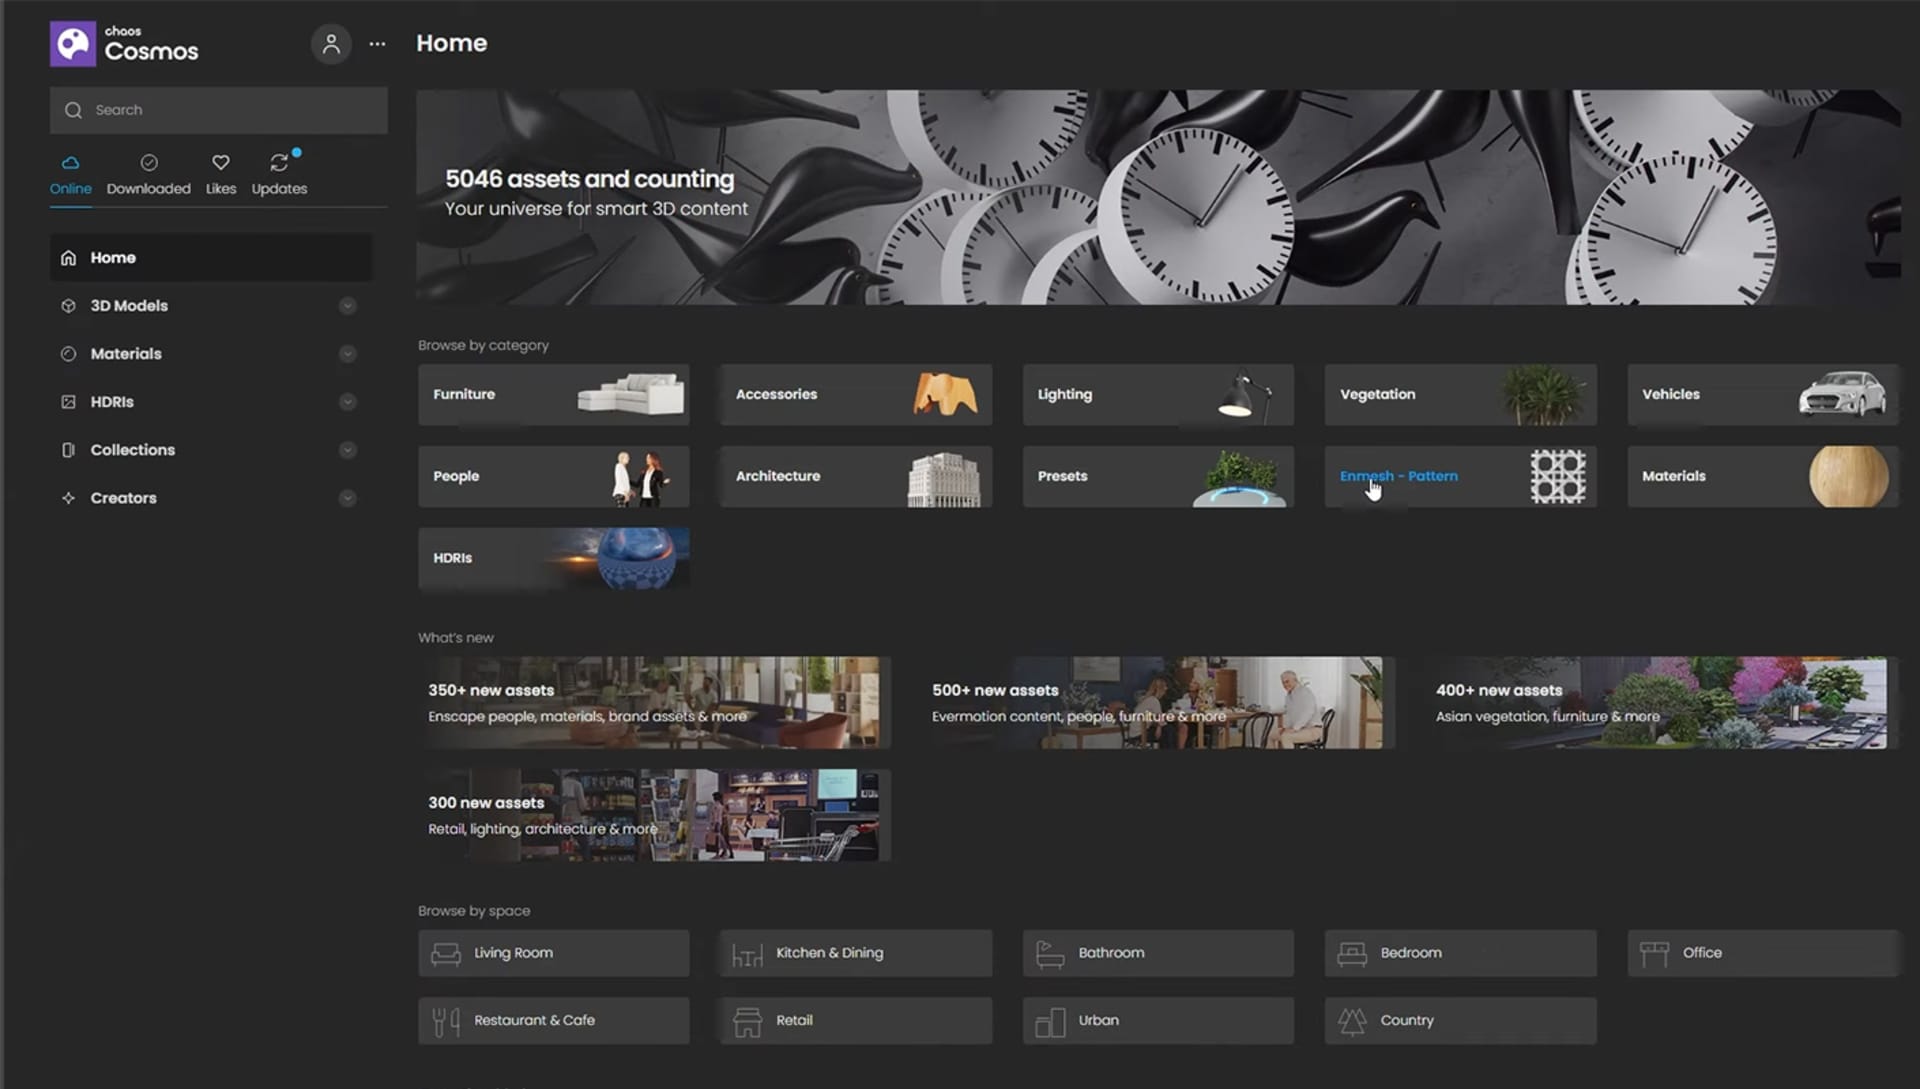The height and width of the screenshot is (1089, 1920).
Task: Open the Vegetation category card
Action: pyautogui.click(x=1460, y=395)
